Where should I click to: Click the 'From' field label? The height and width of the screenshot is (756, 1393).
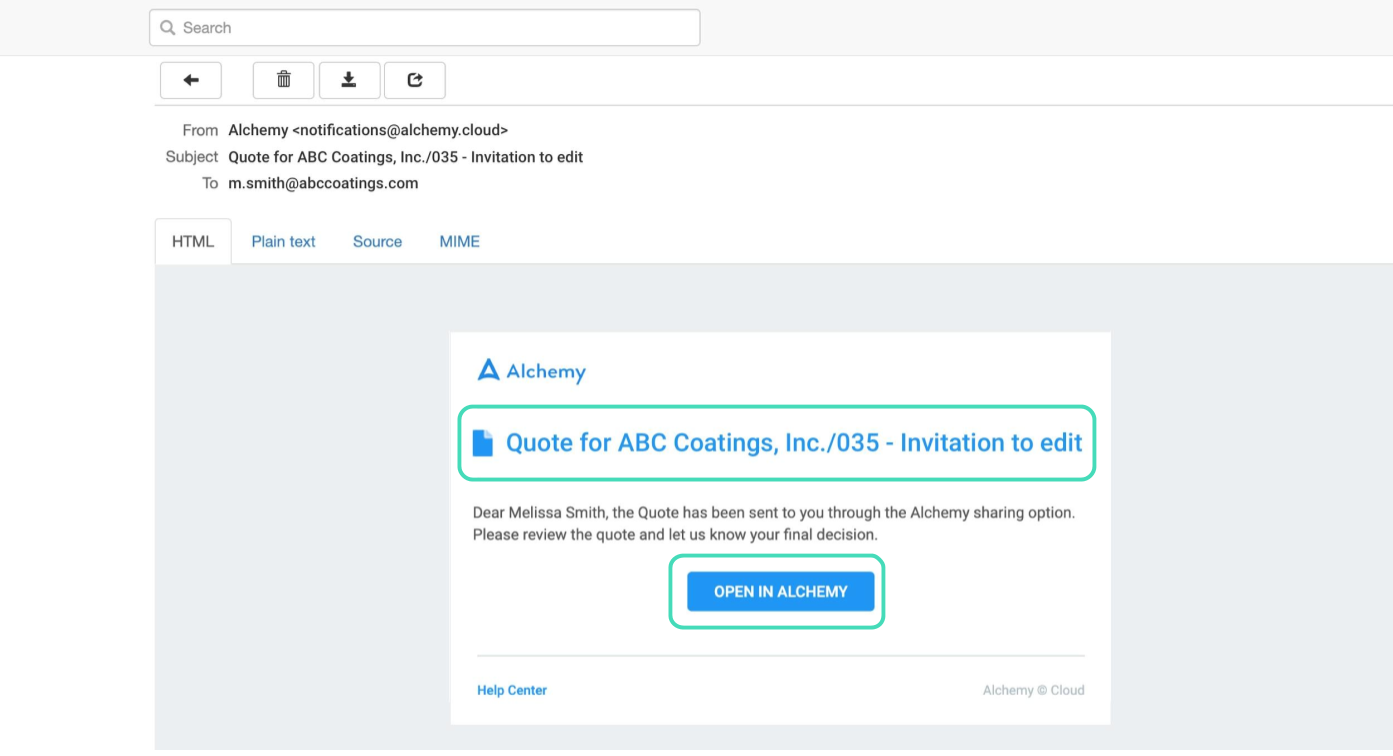200,130
